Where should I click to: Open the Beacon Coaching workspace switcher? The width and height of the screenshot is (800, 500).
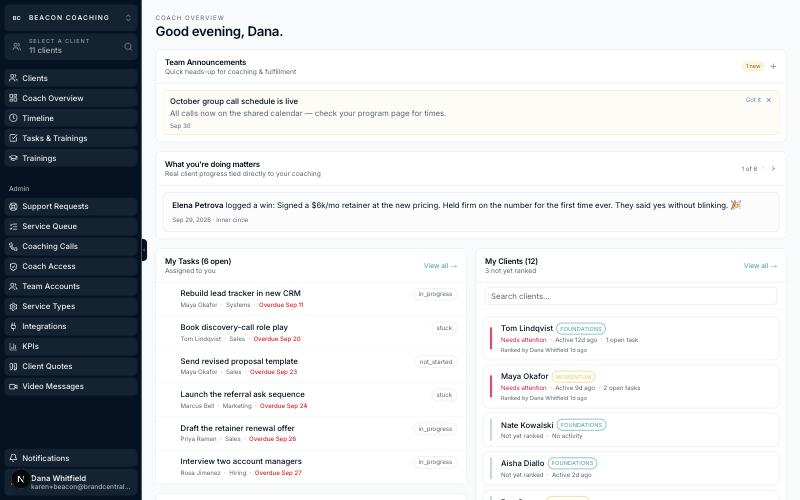click(71, 17)
